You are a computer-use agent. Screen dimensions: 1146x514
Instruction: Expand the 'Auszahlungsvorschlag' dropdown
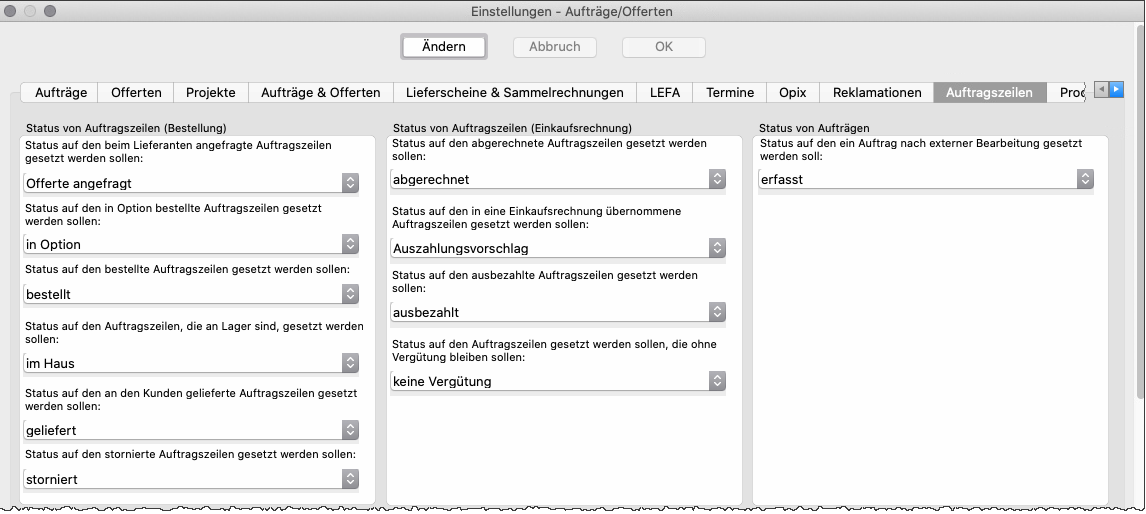[x=558, y=248]
